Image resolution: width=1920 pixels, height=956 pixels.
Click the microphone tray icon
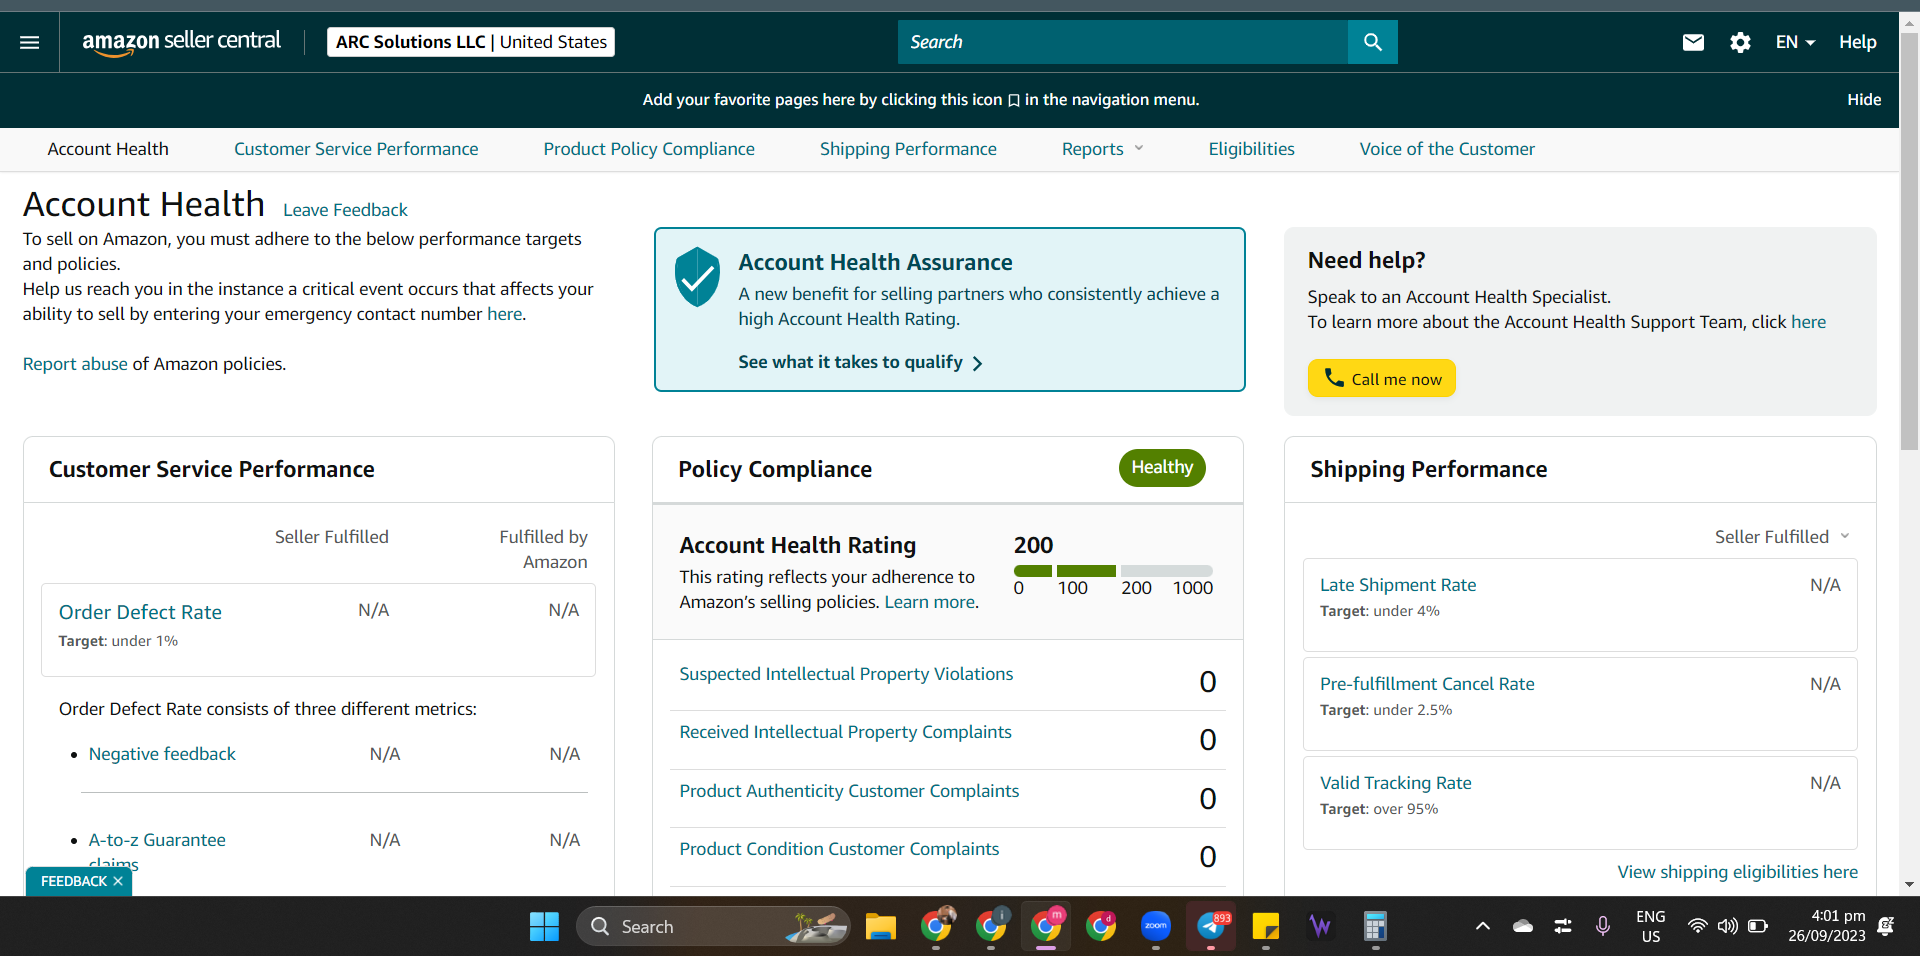tap(1603, 927)
